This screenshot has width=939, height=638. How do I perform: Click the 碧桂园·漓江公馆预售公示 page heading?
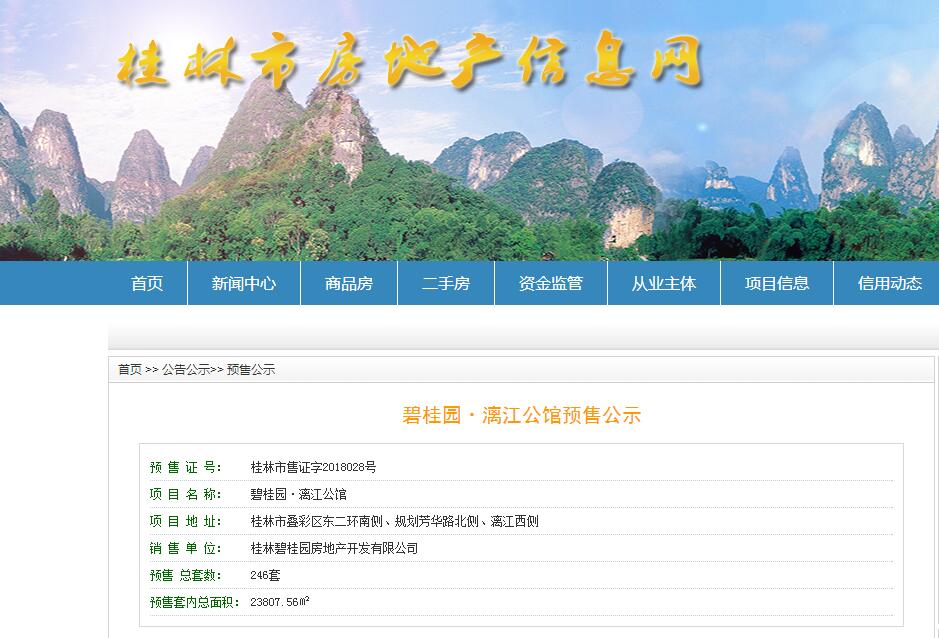tap(521, 416)
